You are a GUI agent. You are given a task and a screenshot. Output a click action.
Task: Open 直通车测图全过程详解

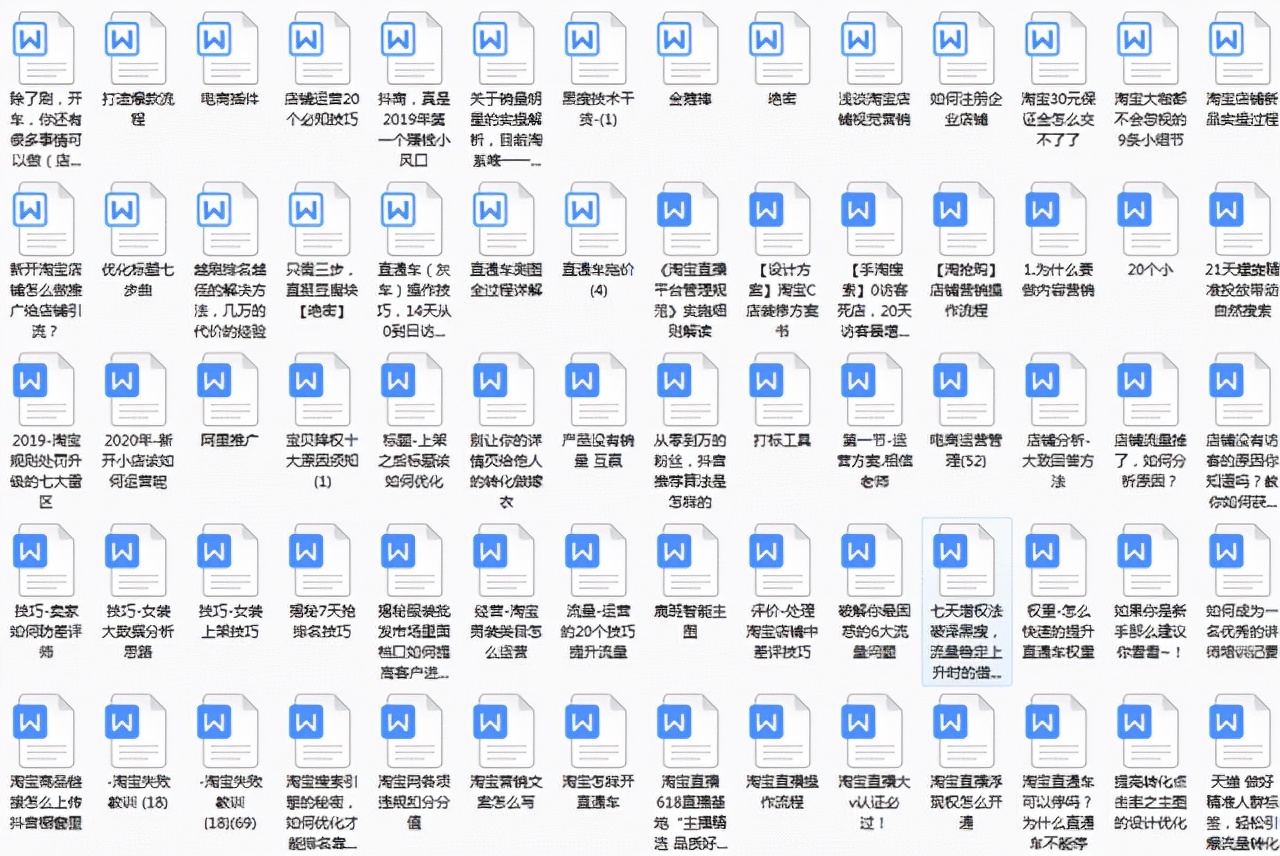point(504,217)
